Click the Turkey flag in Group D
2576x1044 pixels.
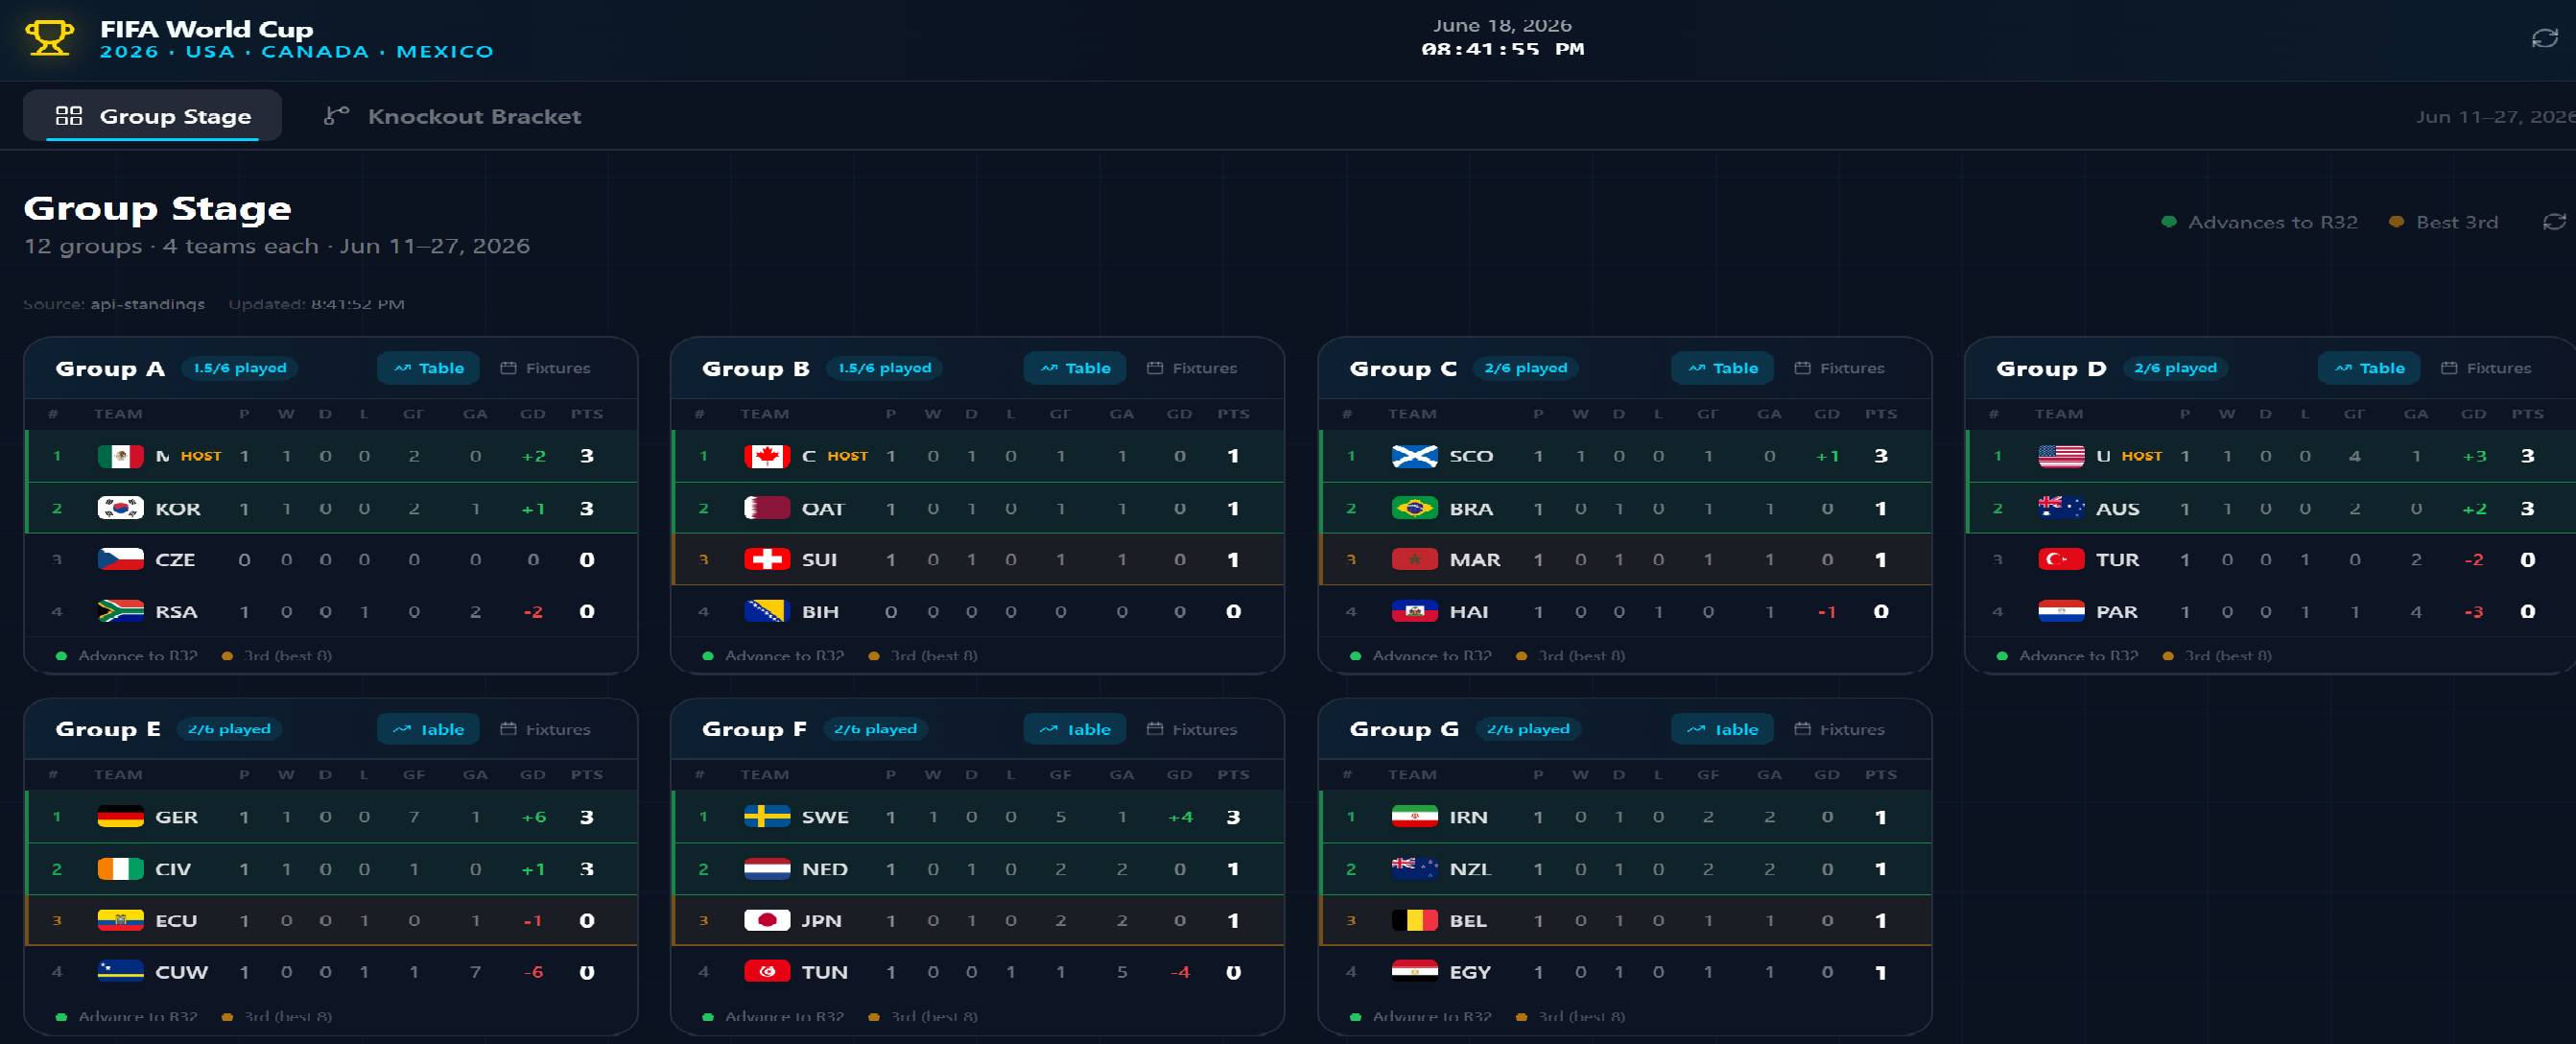click(2062, 559)
